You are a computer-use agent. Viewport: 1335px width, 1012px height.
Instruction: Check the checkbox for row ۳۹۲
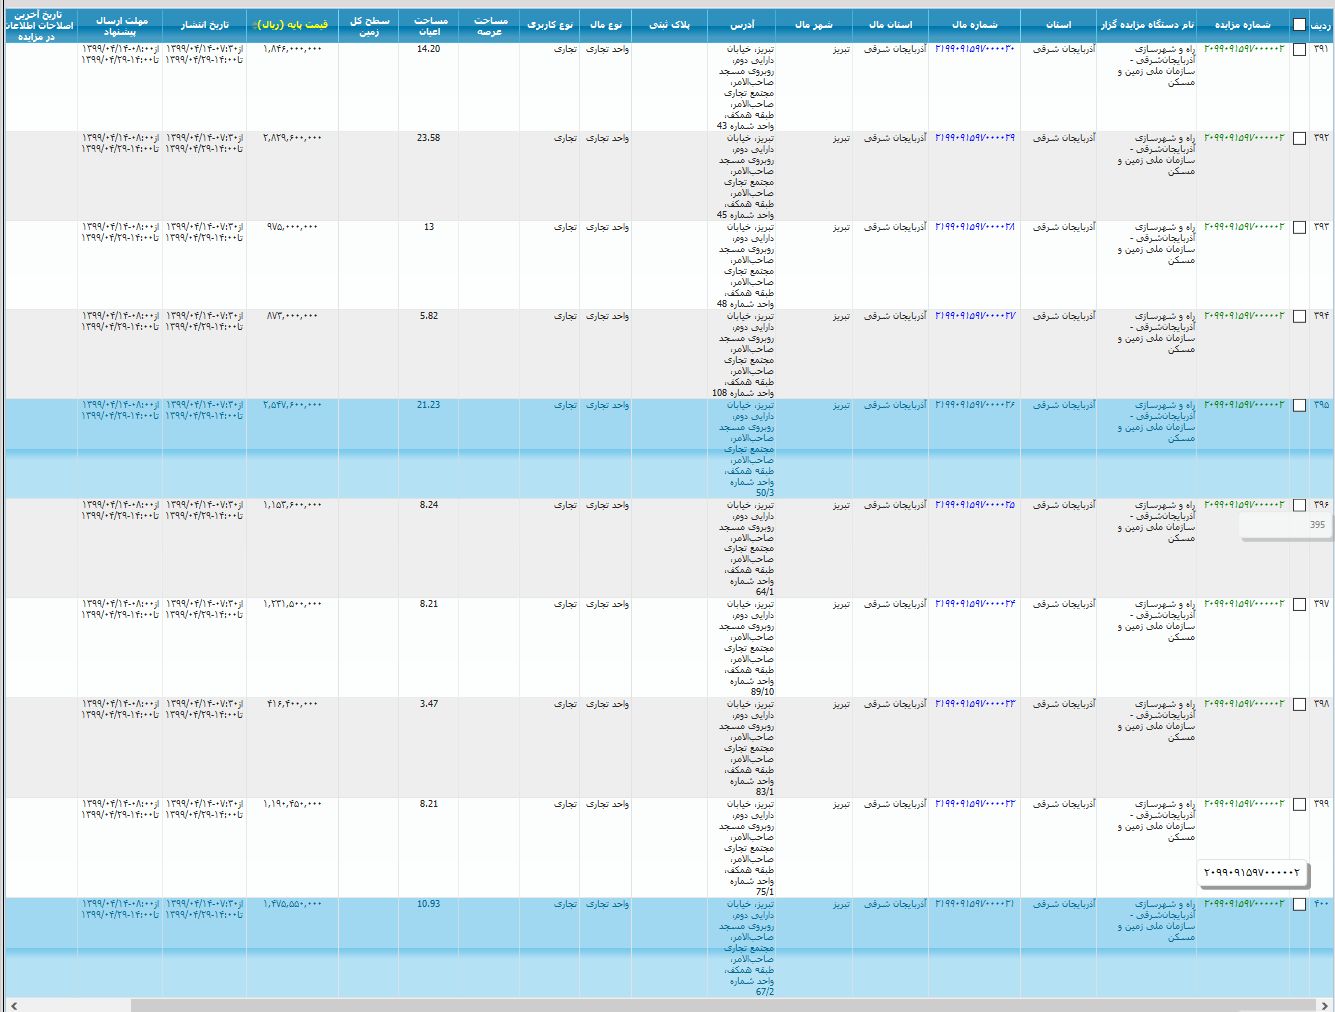coord(1299,139)
